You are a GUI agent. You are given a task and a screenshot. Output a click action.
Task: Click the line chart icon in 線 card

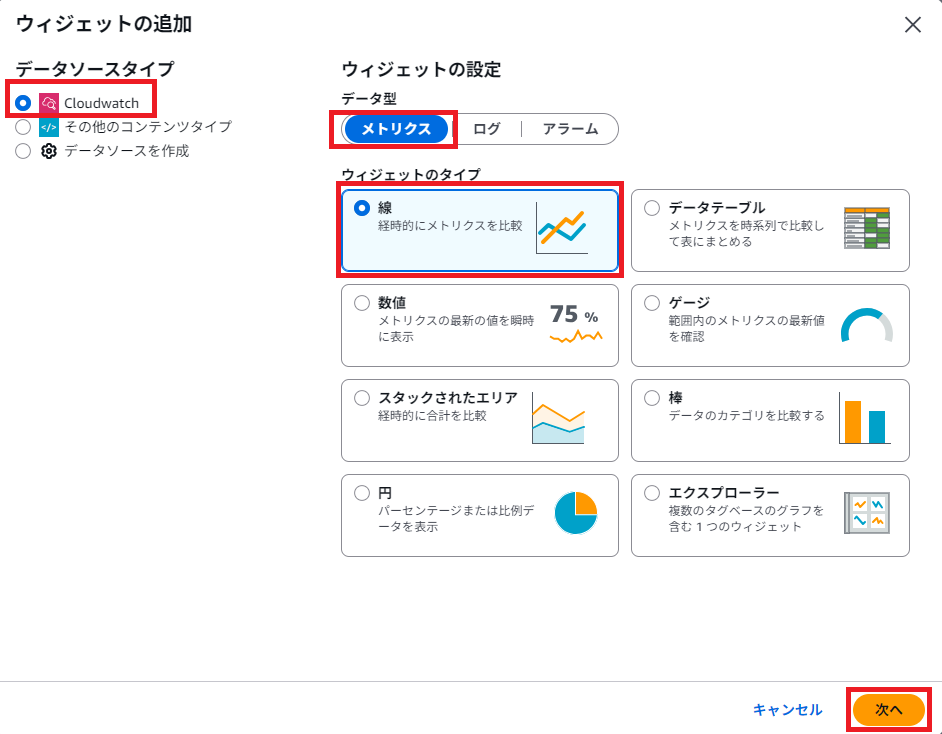tap(561, 228)
